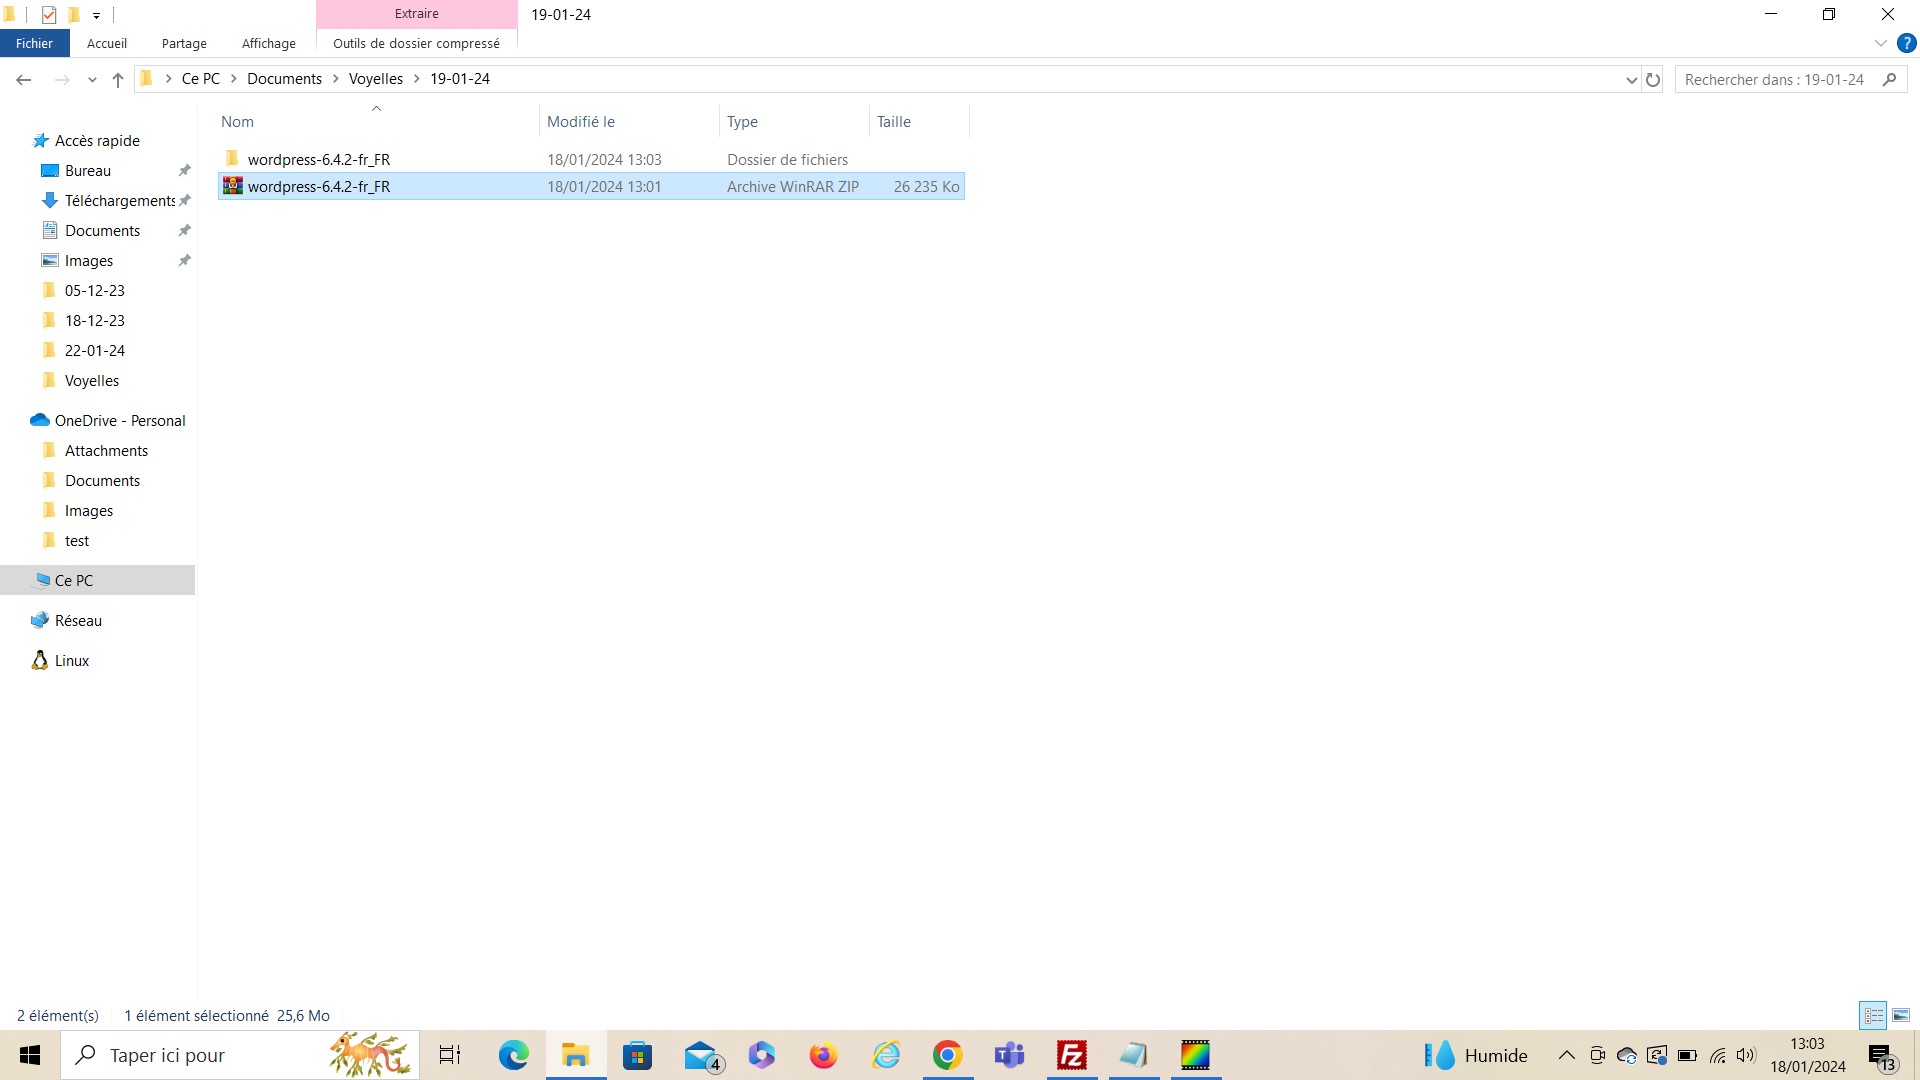
Task: Launch Microsoft Edge from taskbar
Action: [514, 1055]
